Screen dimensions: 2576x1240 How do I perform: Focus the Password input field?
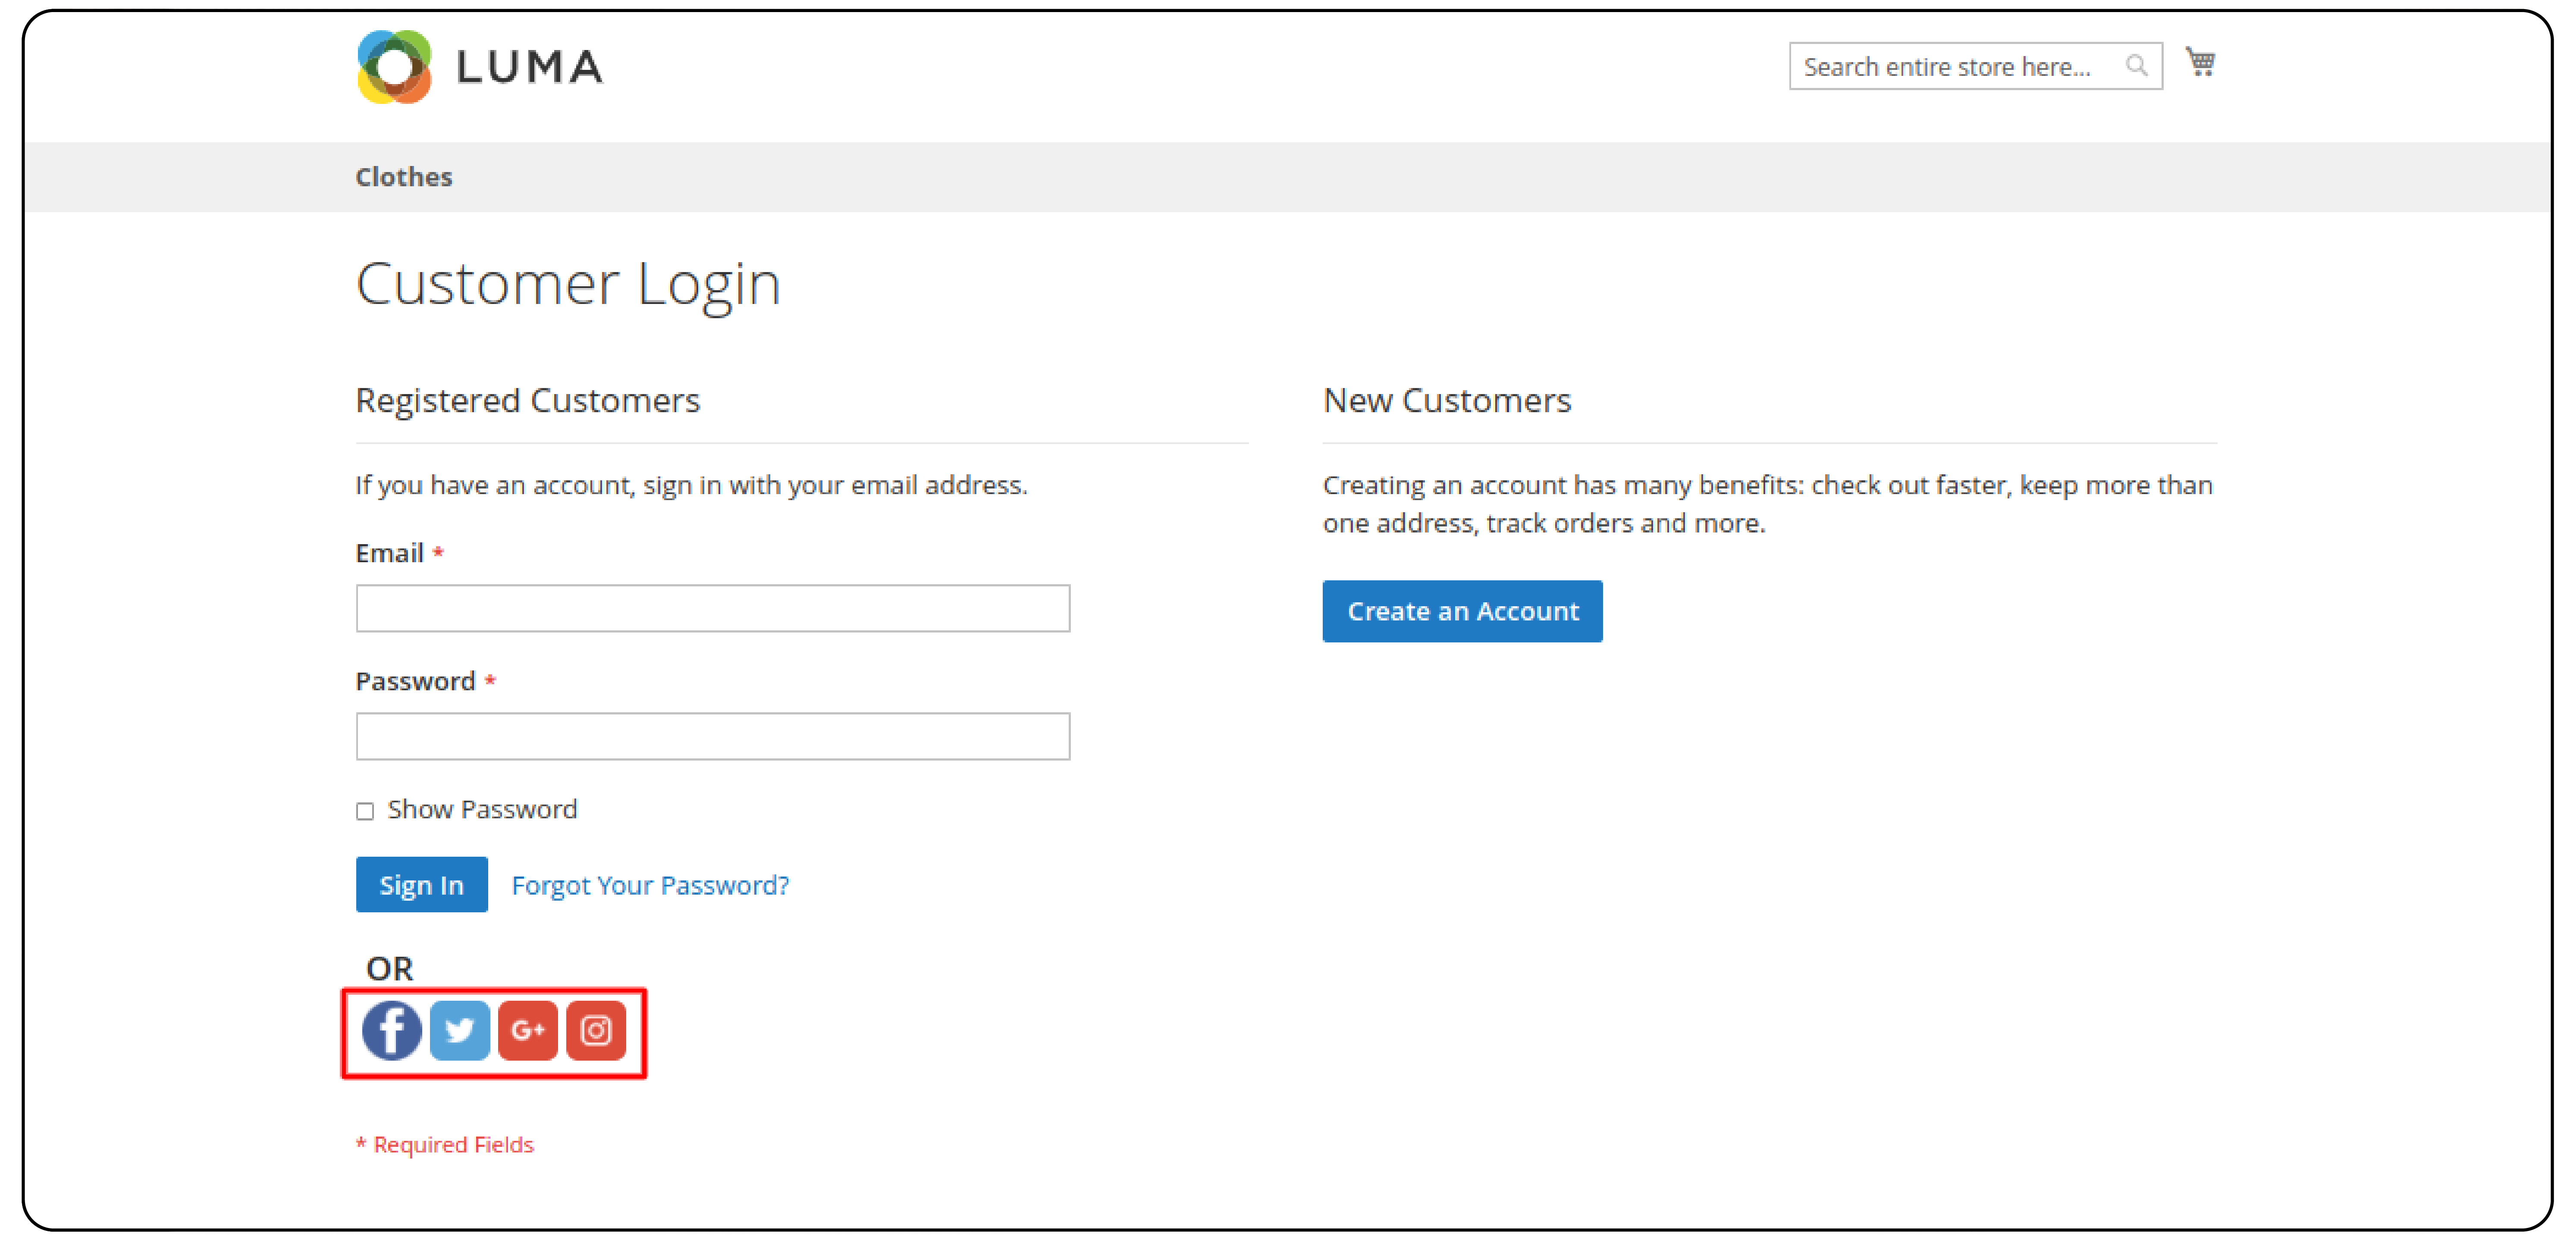pyautogui.click(x=713, y=736)
